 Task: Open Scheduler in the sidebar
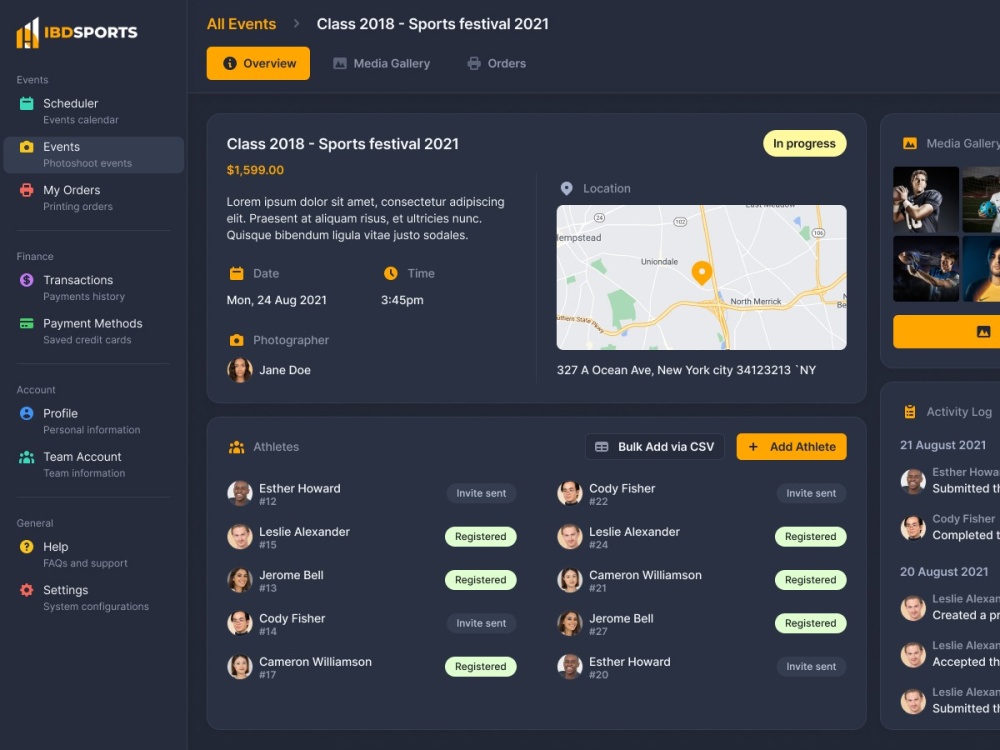coord(94,111)
